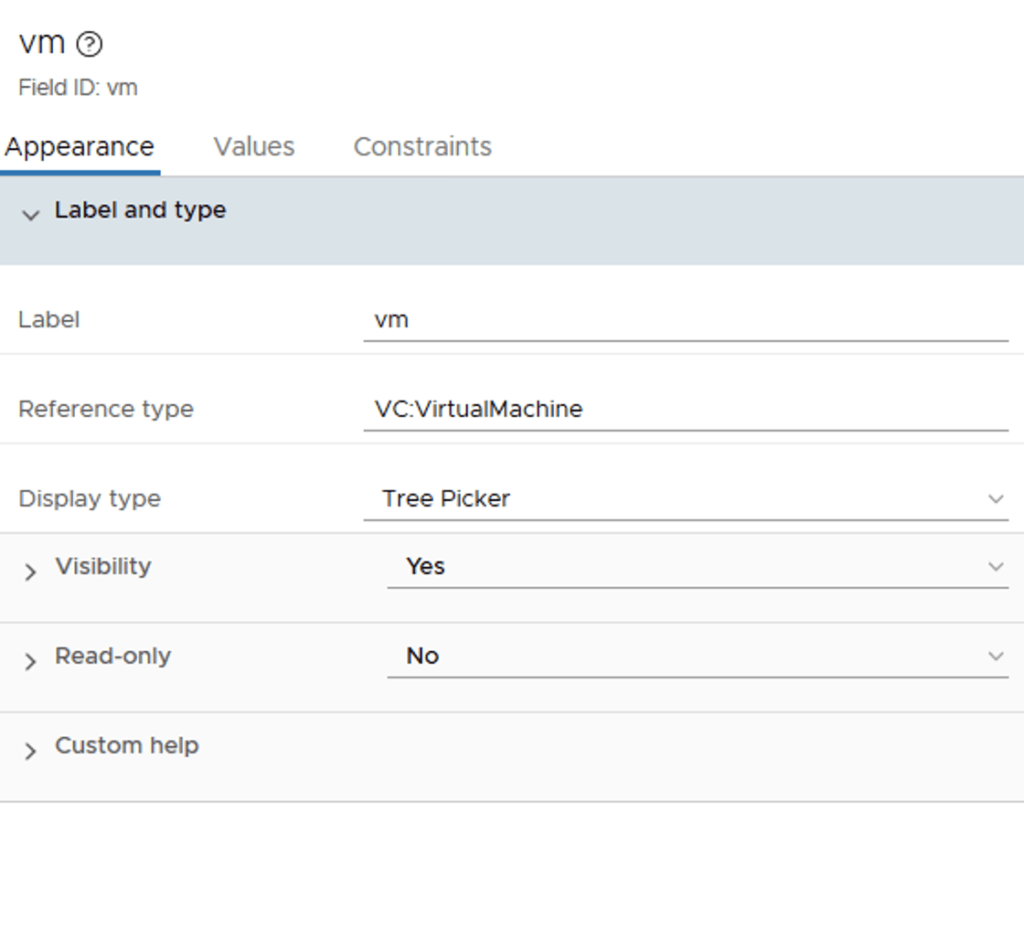
Task: Open the Read-only dropdown showing No
Action: [680, 656]
